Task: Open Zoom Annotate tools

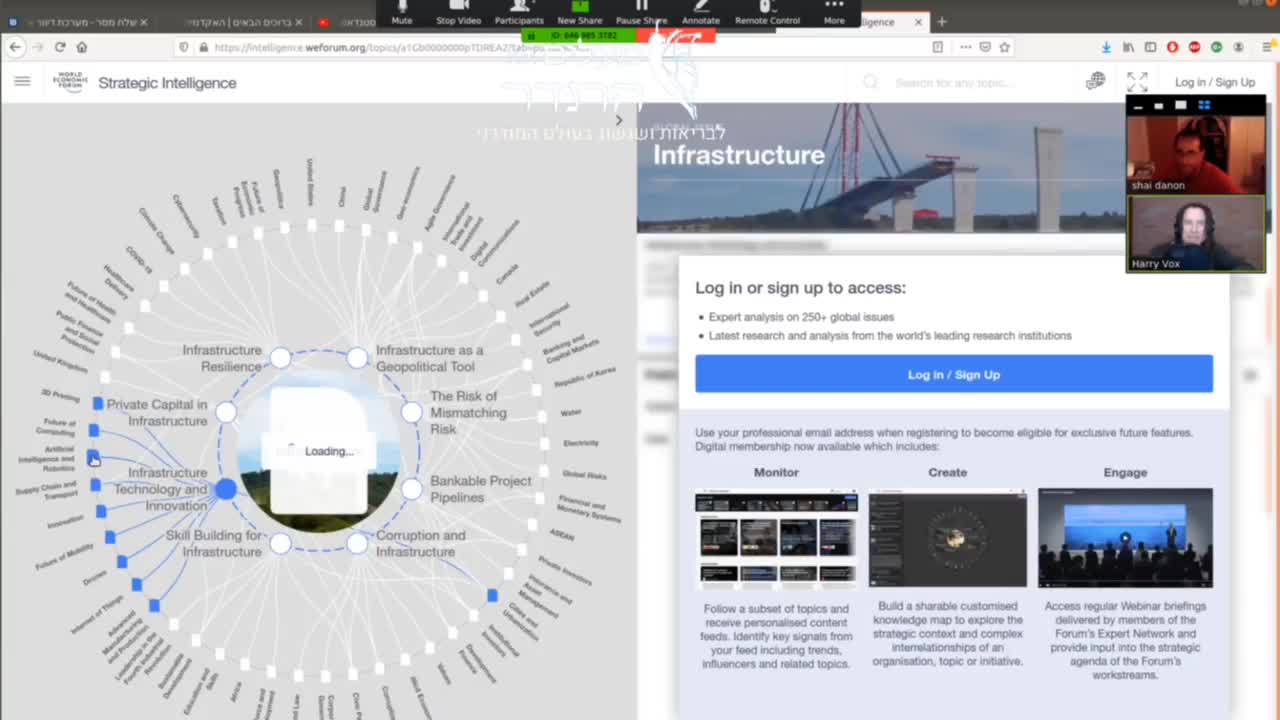Action: (700, 12)
